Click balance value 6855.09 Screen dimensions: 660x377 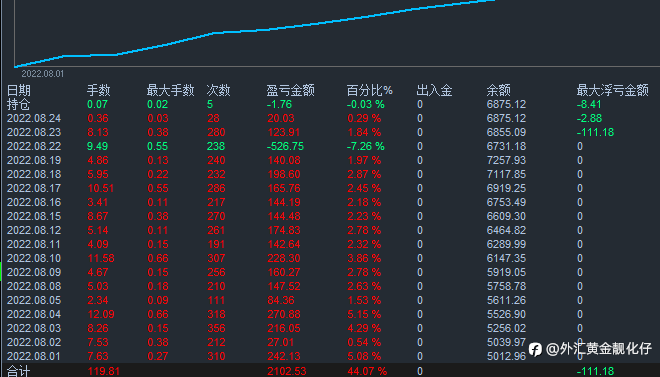[506, 132]
